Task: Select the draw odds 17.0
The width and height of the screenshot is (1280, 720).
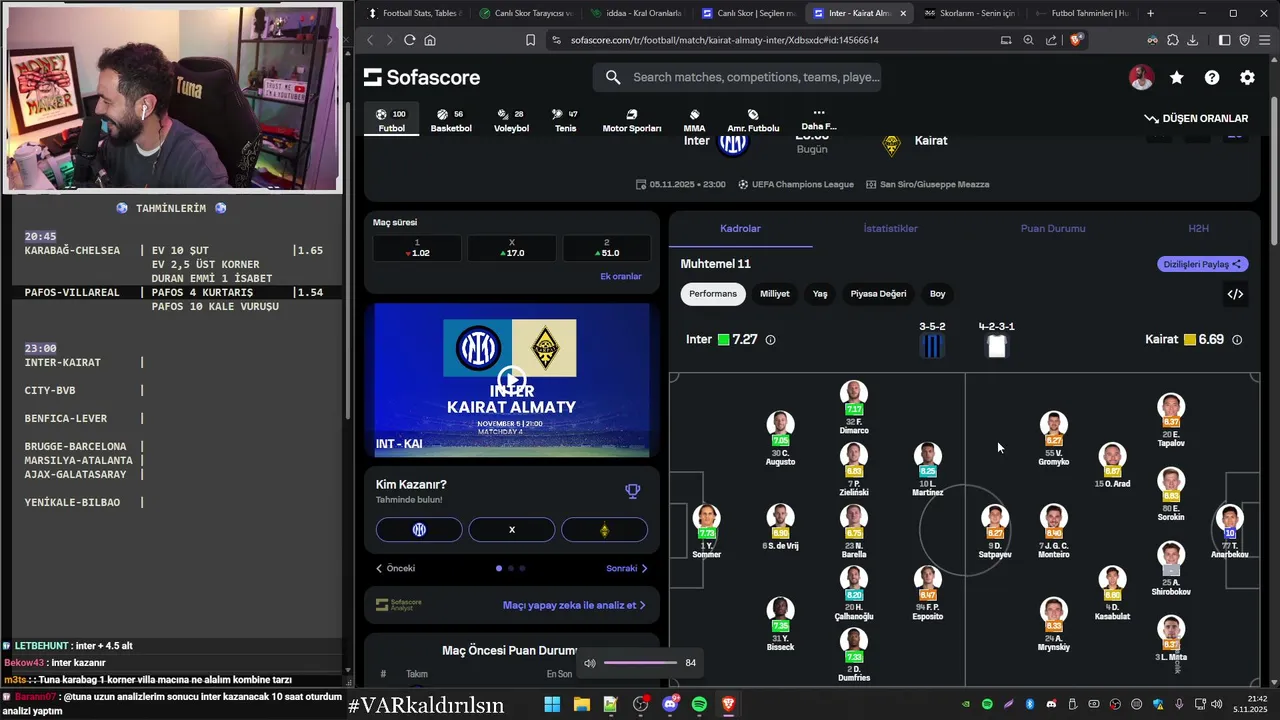Action: pos(511,248)
